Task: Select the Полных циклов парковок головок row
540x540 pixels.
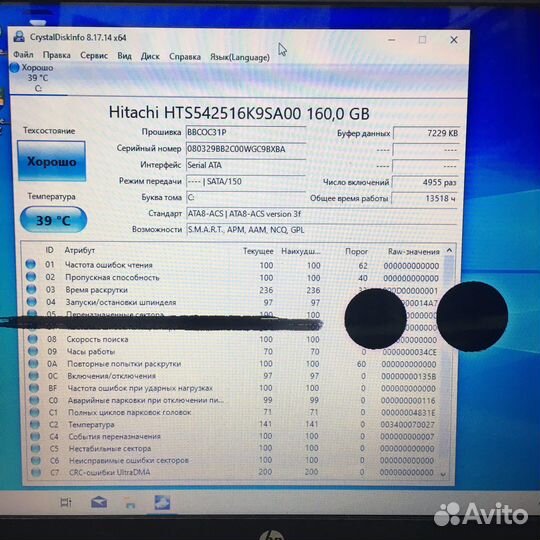Action: click(234, 412)
